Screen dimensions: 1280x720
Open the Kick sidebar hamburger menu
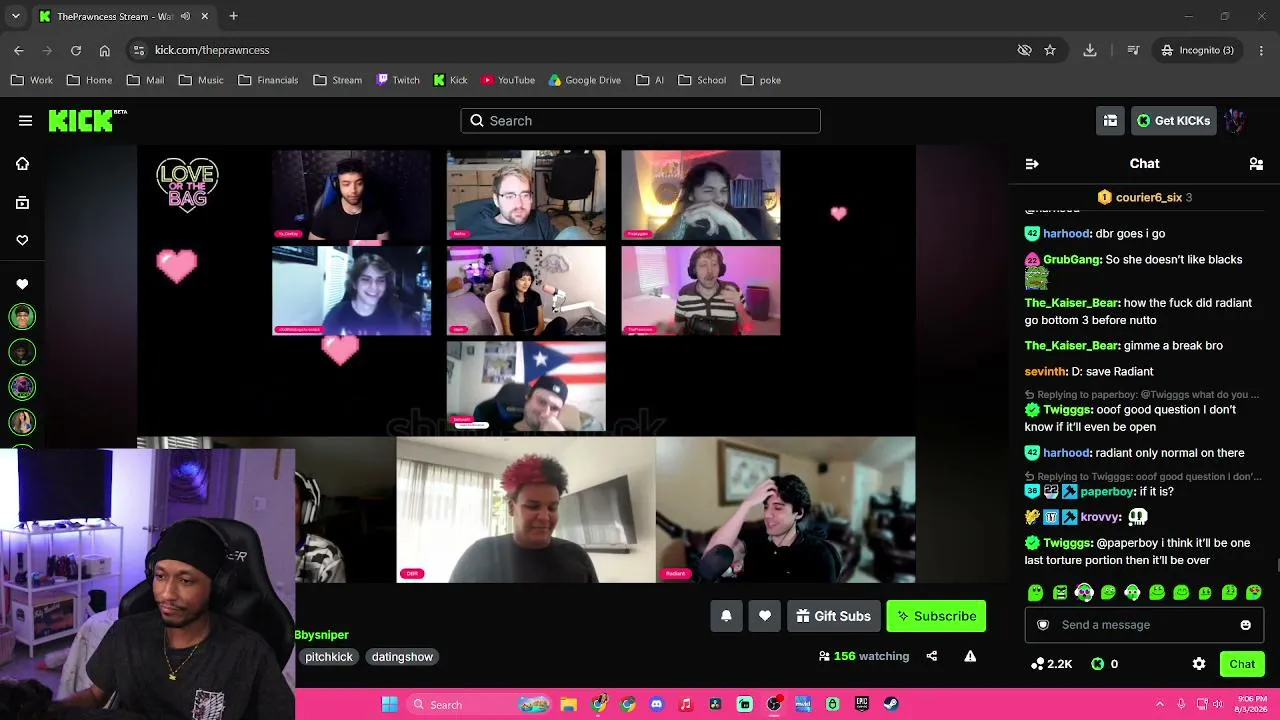click(25, 121)
